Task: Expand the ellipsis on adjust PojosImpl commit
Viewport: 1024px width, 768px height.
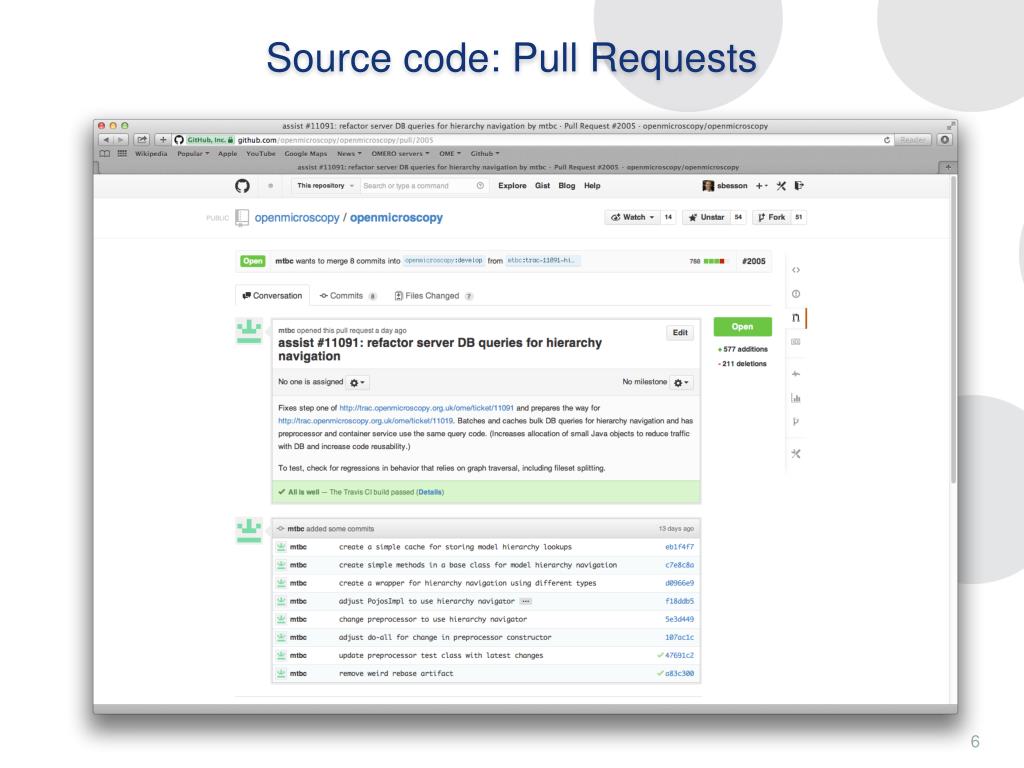Action: pos(526,601)
